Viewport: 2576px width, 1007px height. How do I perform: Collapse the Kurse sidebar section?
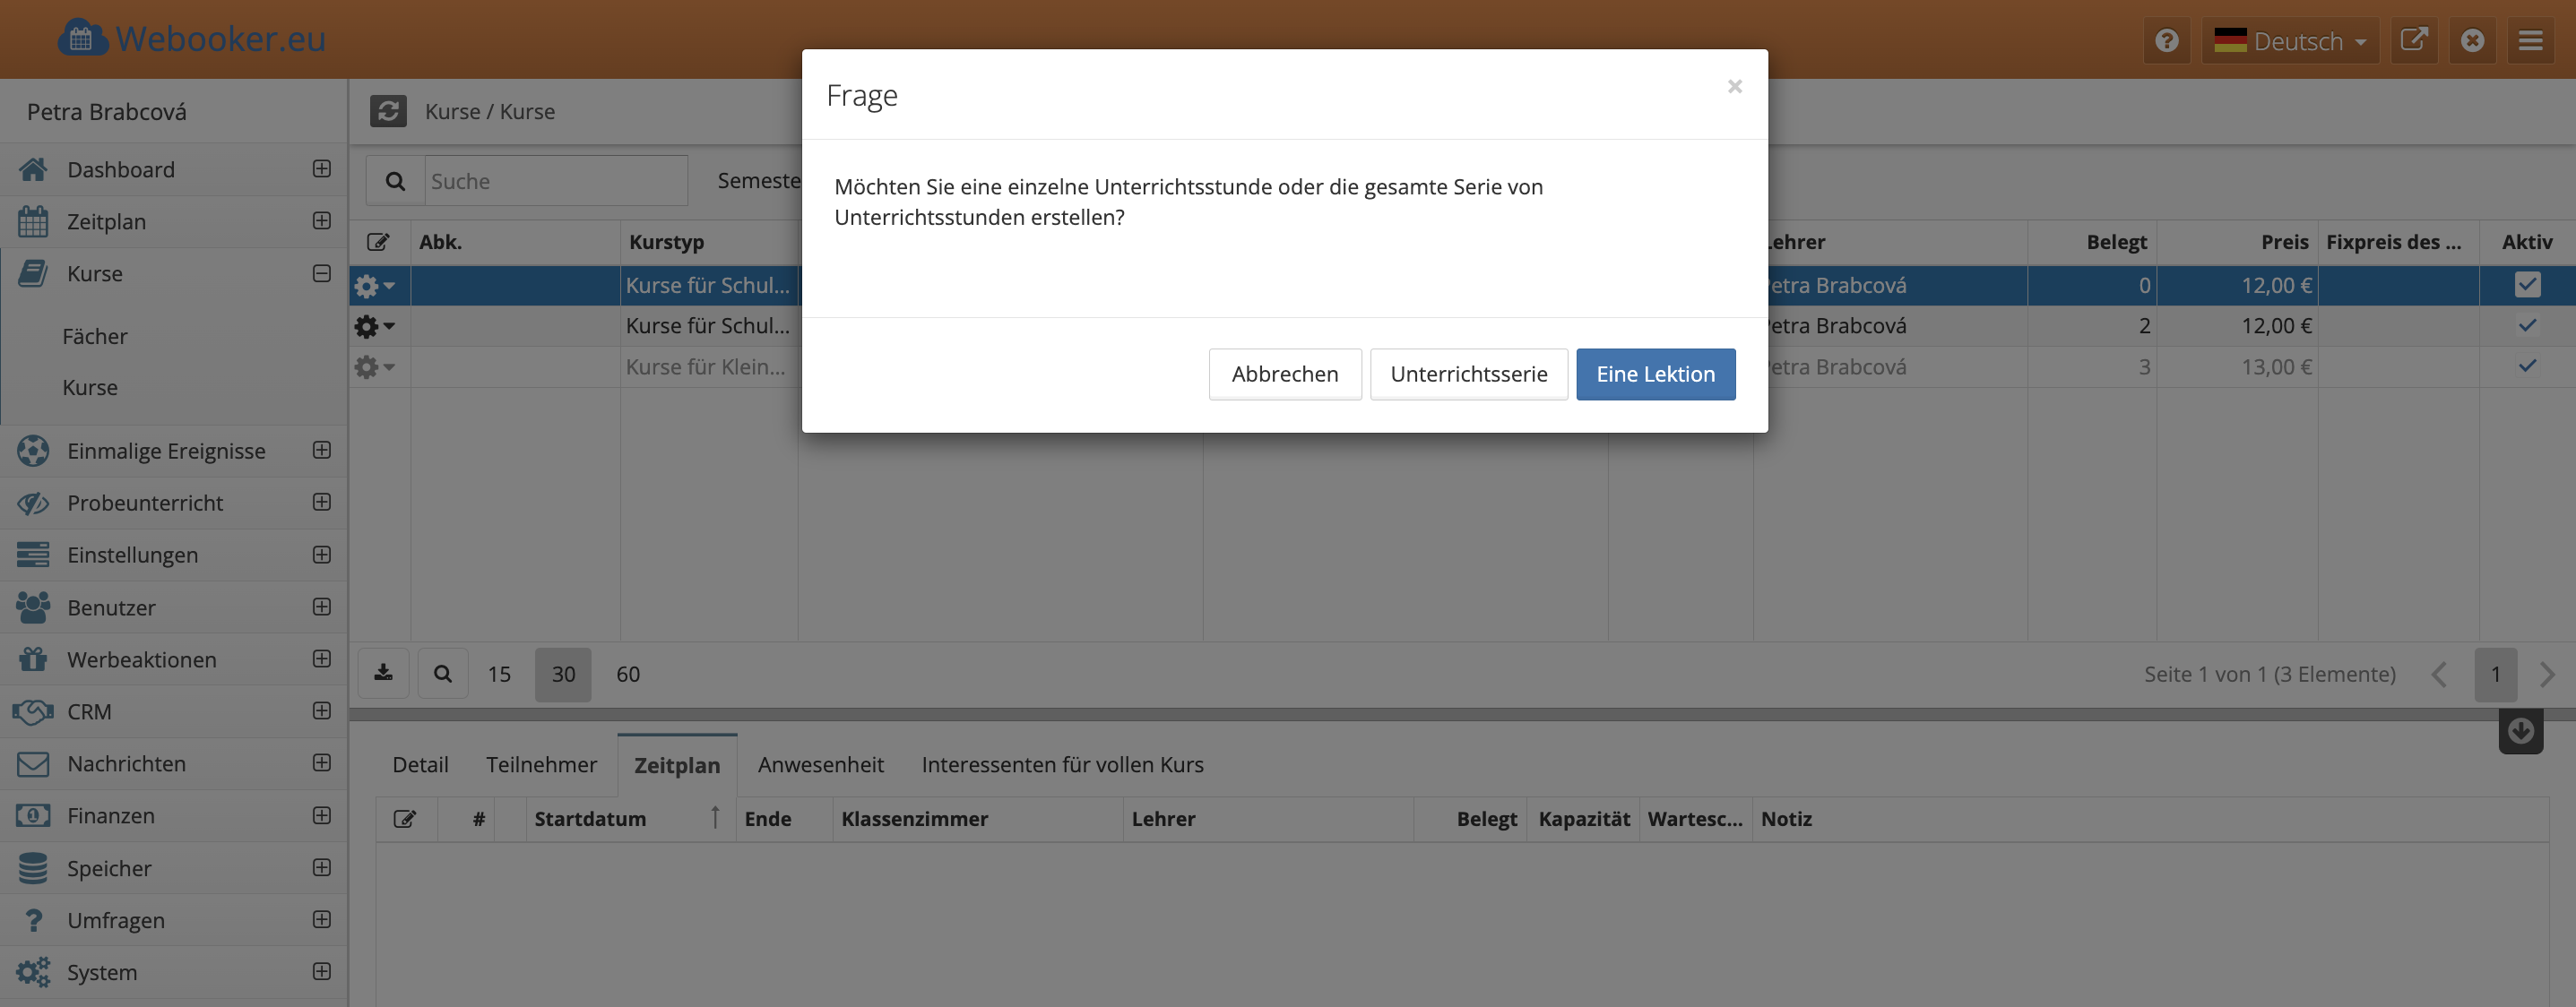pyautogui.click(x=321, y=273)
